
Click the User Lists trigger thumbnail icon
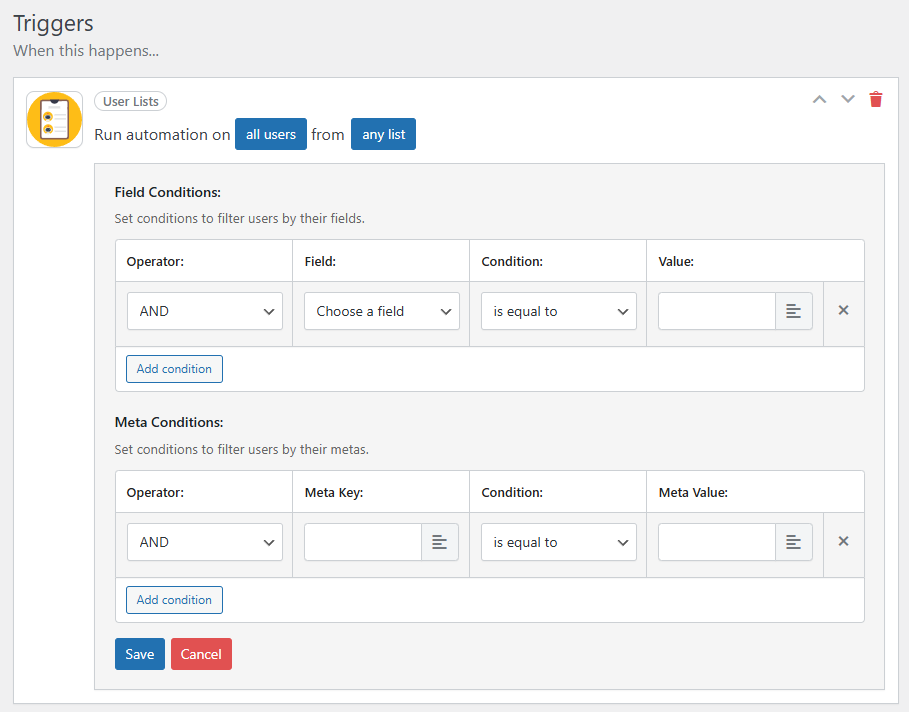pos(54,120)
